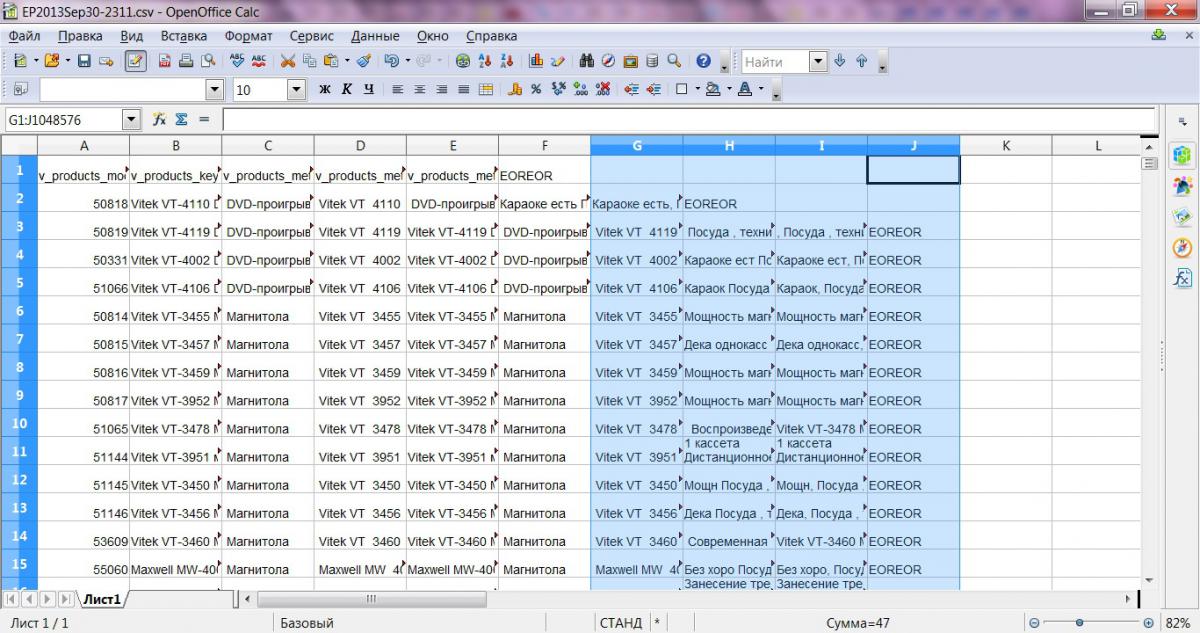Click the Function = button

coord(204,119)
